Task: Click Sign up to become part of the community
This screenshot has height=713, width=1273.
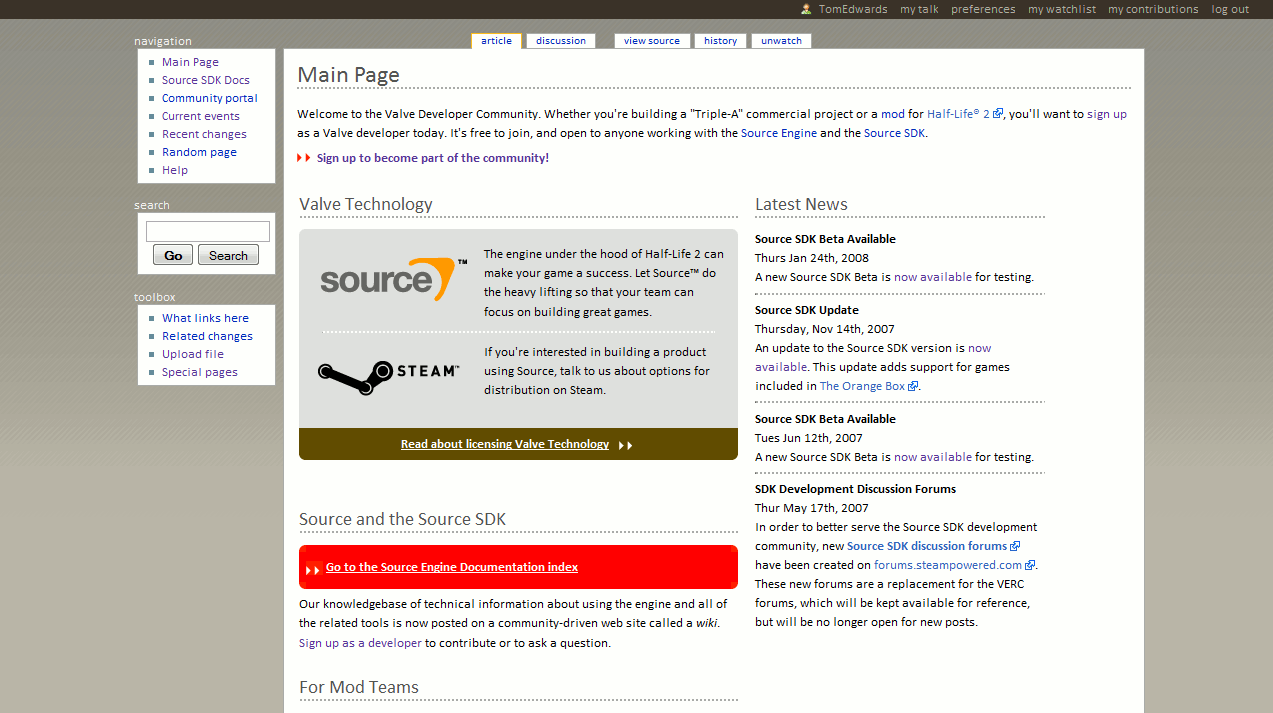Action: pos(433,158)
